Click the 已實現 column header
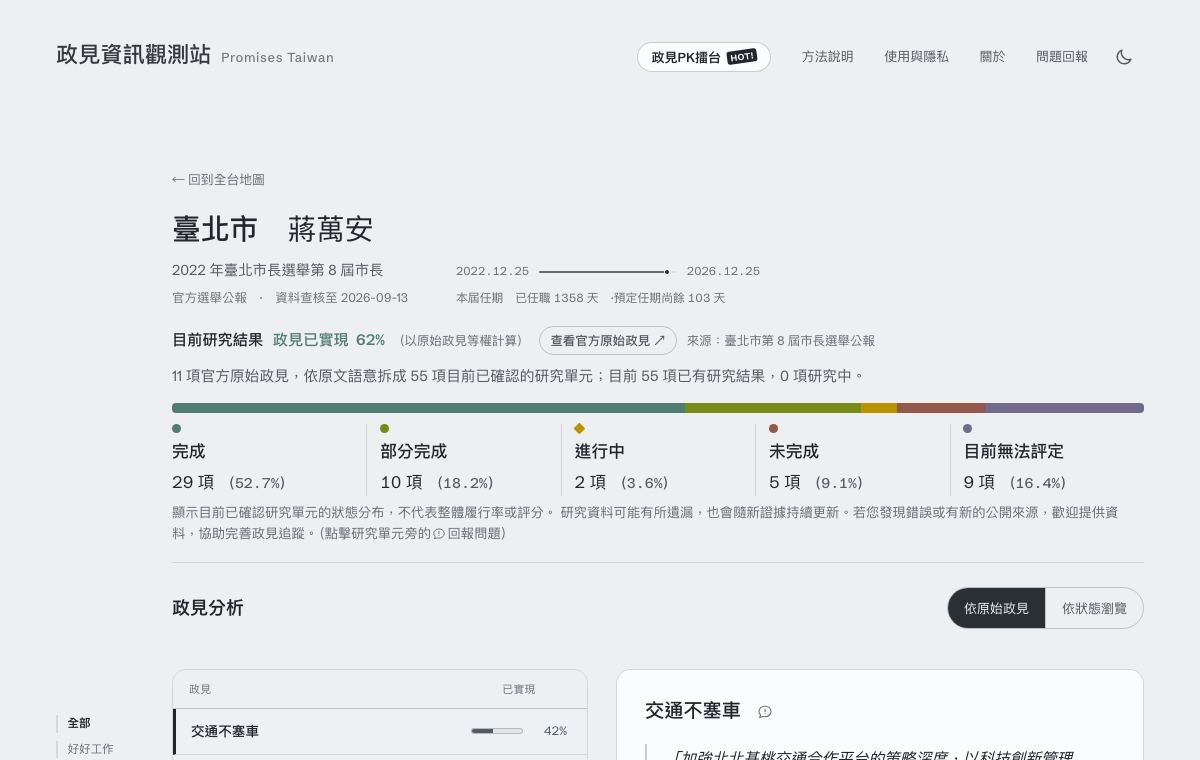 coord(518,689)
